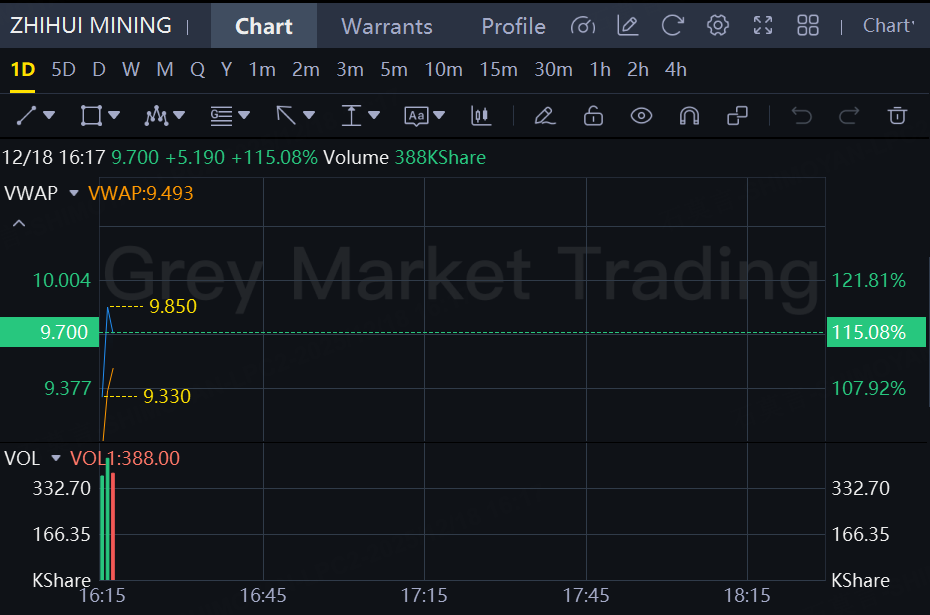
Task: Enter fullscreen chart mode
Action: (763, 26)
